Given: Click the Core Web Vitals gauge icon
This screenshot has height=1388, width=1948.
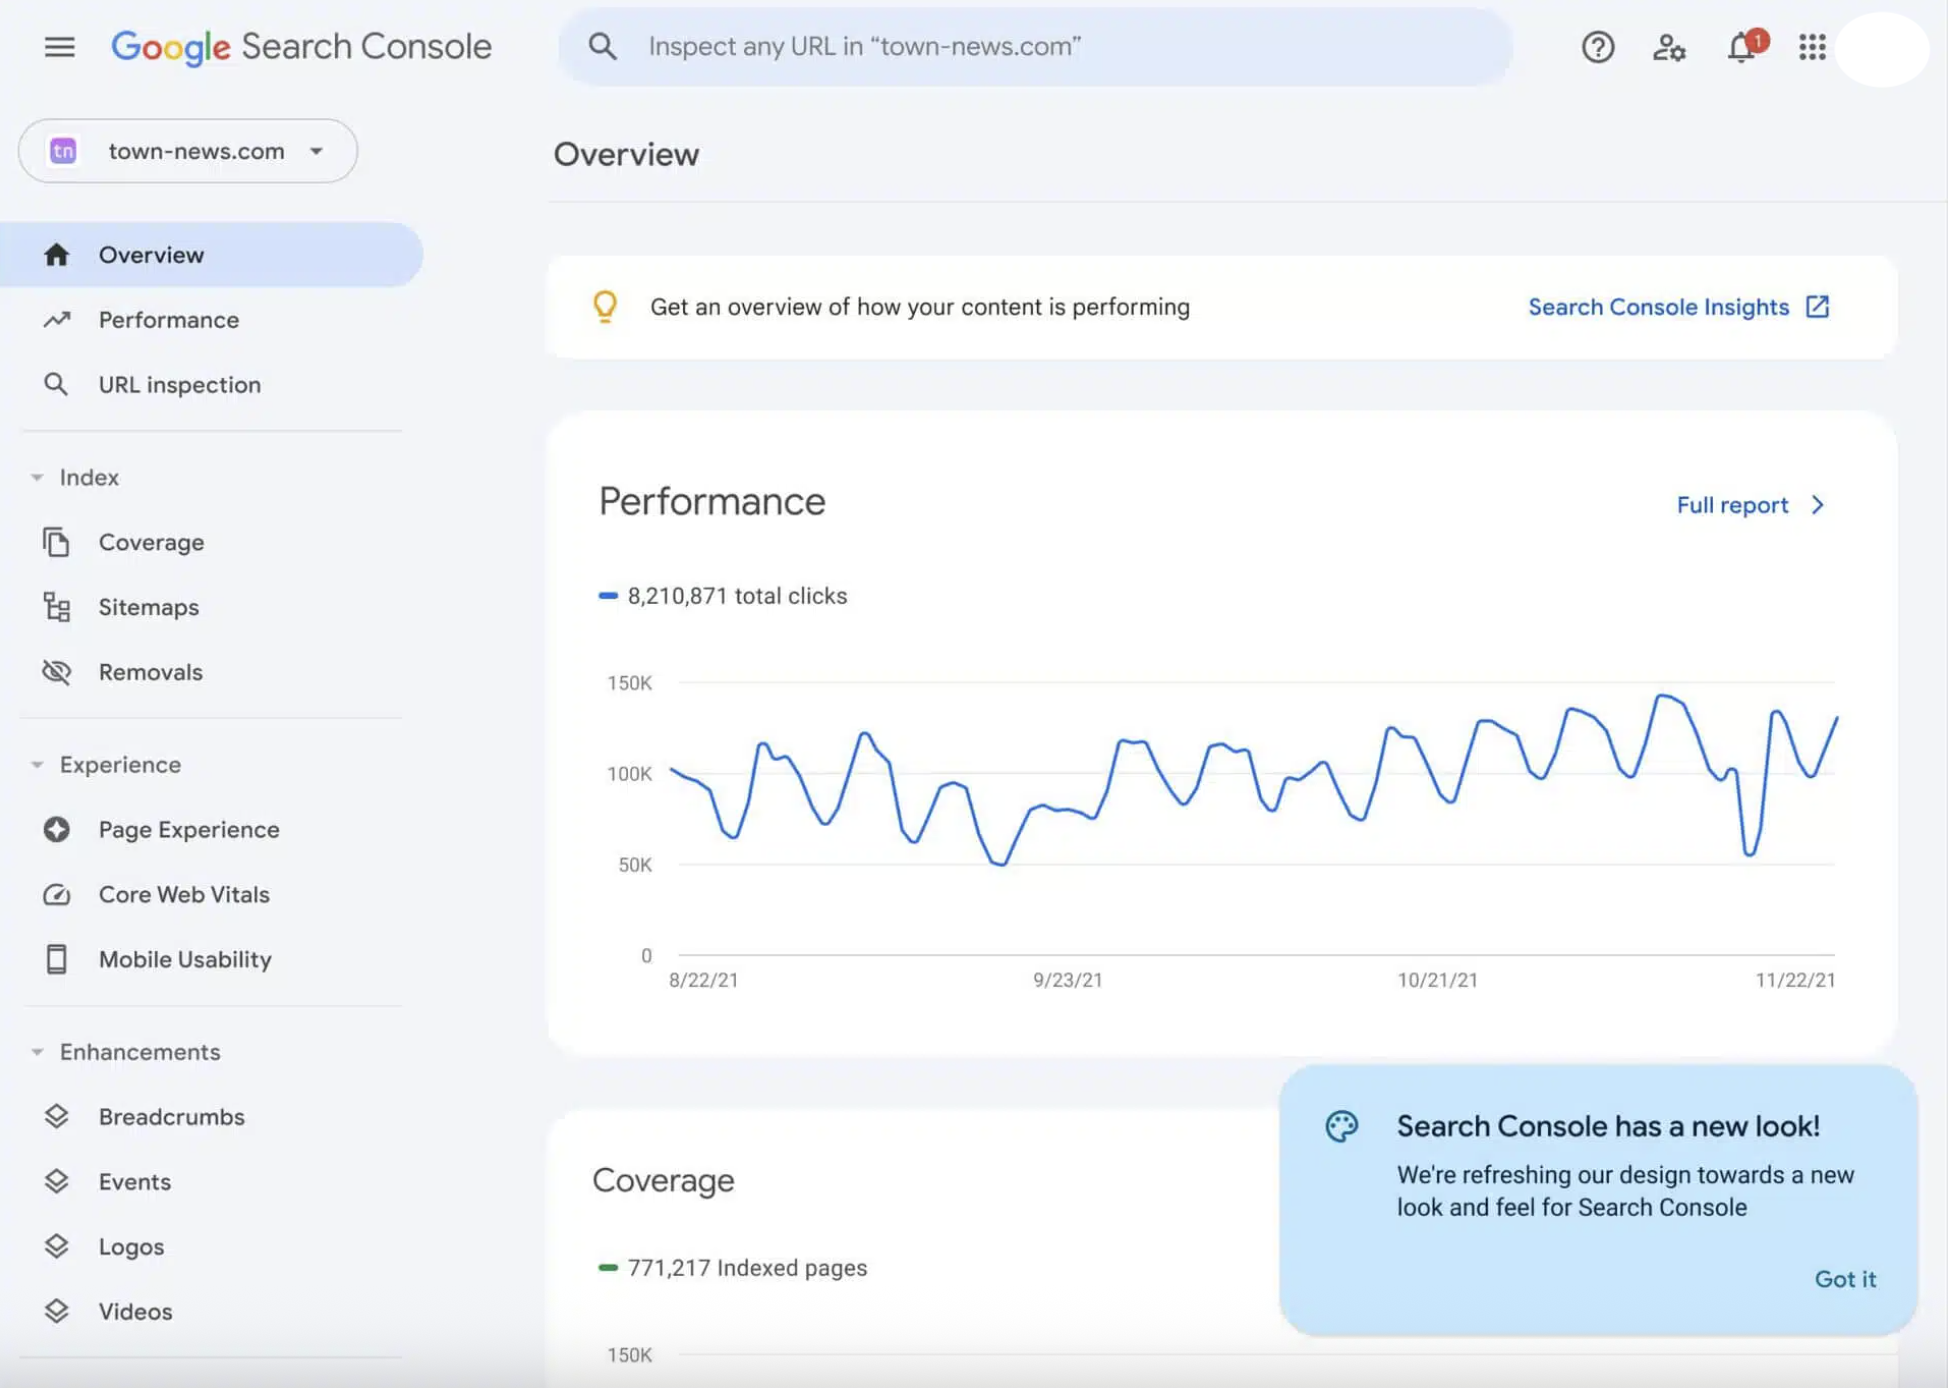Looking at the screenshot, I should 57,894.
